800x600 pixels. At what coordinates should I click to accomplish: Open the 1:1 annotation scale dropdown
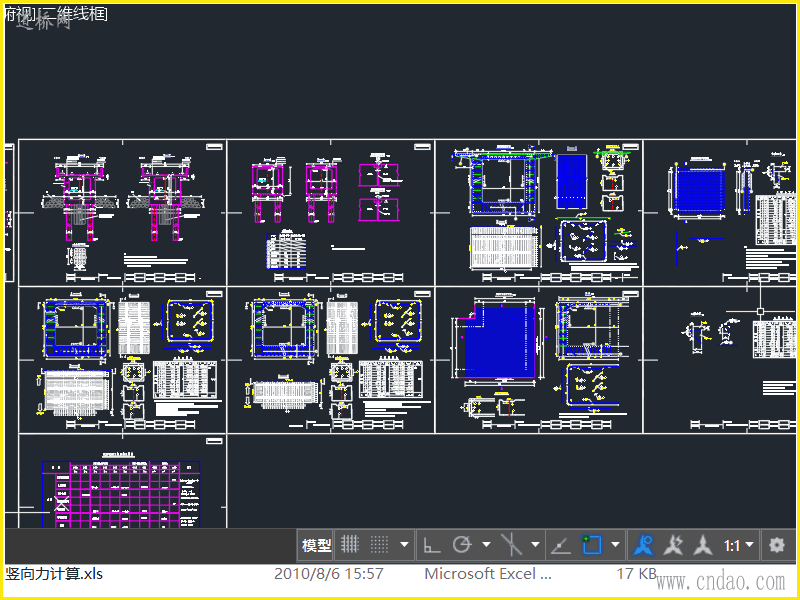click(x=738, y=545)
